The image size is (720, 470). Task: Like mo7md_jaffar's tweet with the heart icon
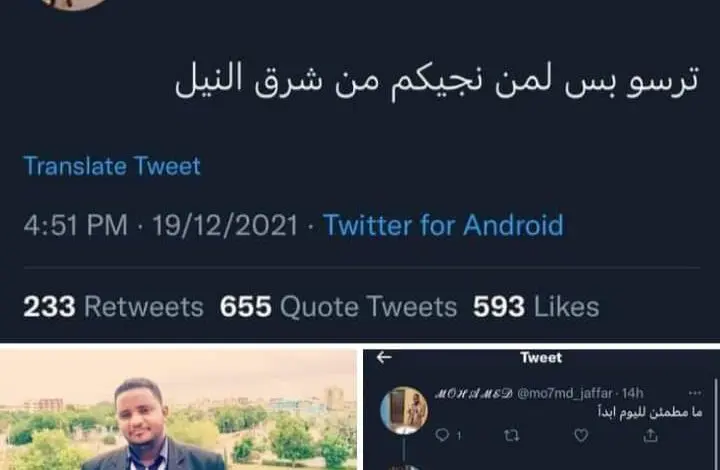coord(581,435)
